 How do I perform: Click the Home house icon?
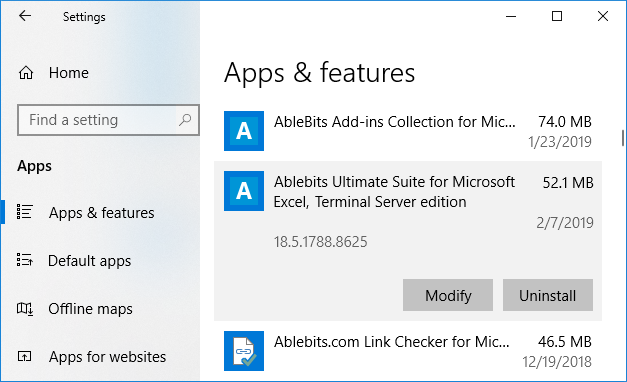click(x=26, y=73)
